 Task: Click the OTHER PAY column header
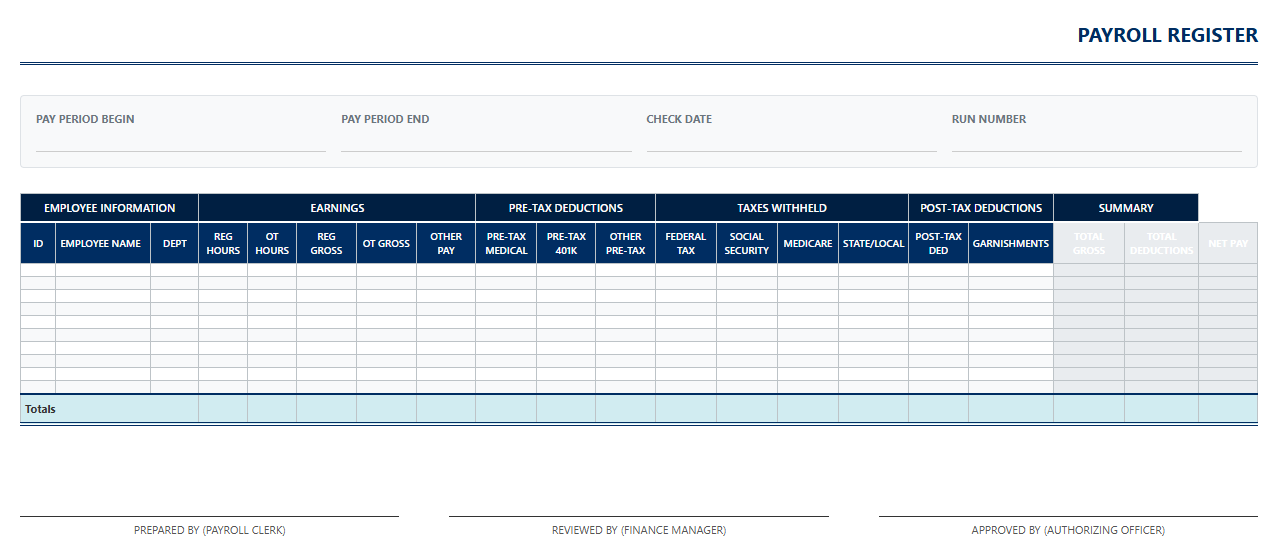click(446, 243)
